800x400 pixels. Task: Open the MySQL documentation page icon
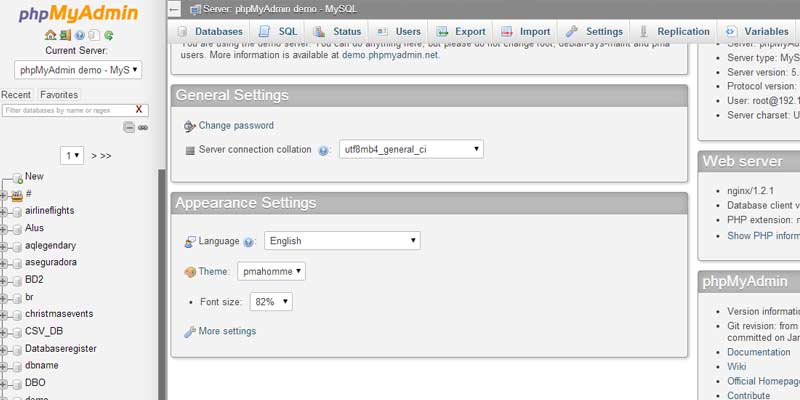coord(94,35)
